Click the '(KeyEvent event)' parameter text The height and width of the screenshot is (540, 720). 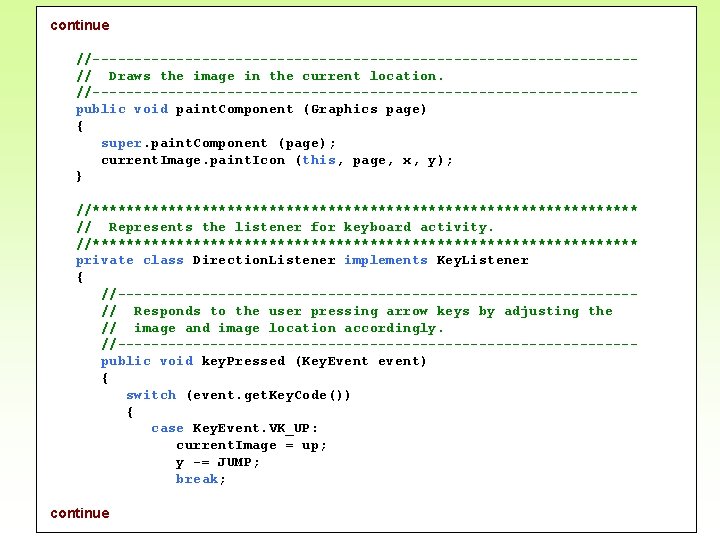click(361, 361)
